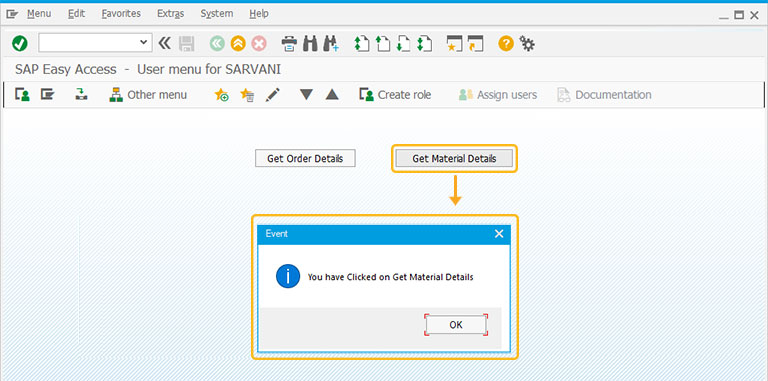Collapse command field with double-chevron icon
768x381 pixels.
pos(165,43)
